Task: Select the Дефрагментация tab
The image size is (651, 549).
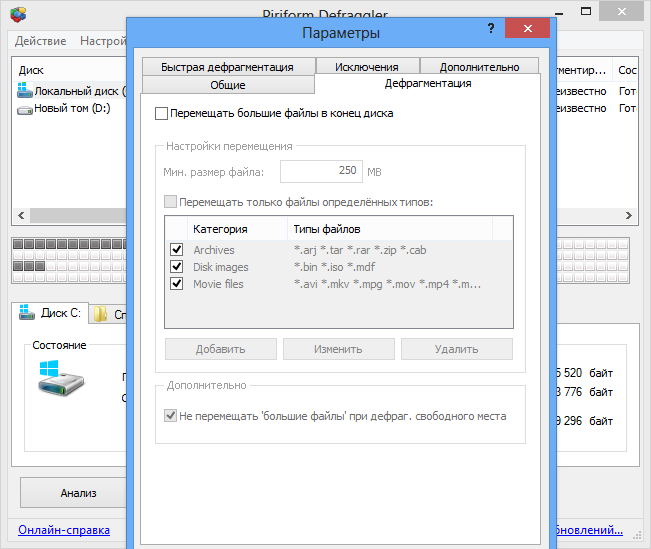Action: click(x=428, y=83)
